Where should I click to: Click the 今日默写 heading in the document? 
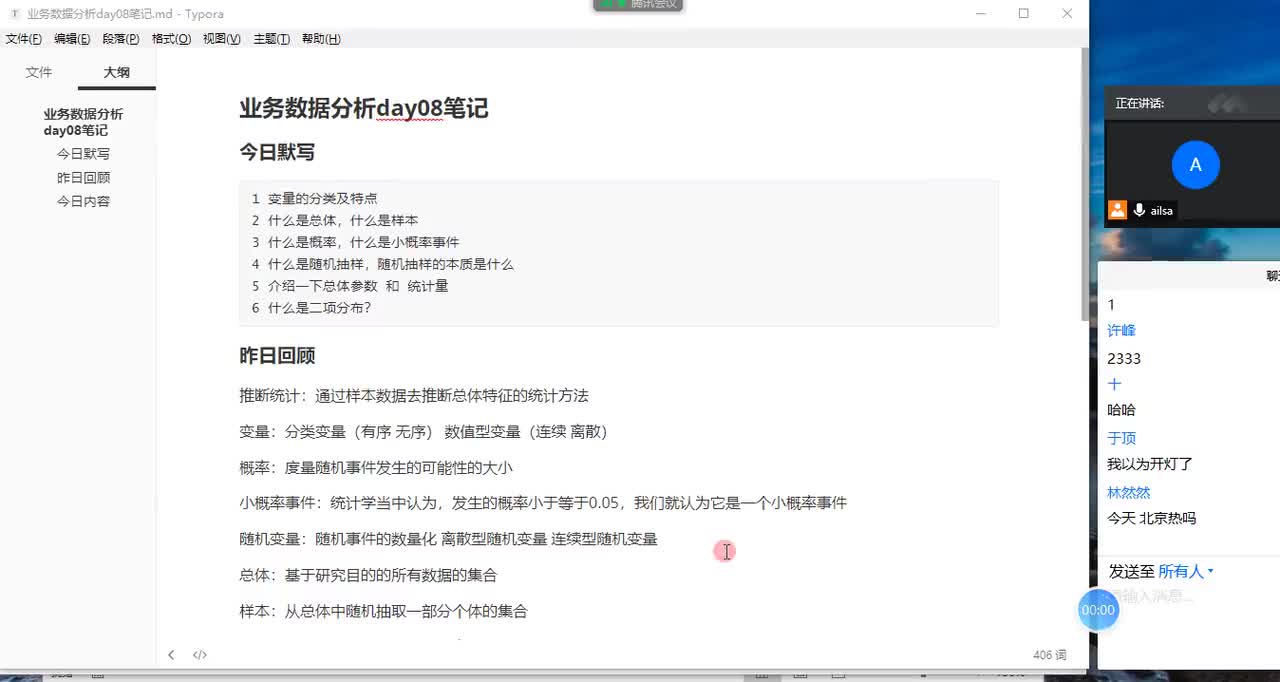(277, 152)
